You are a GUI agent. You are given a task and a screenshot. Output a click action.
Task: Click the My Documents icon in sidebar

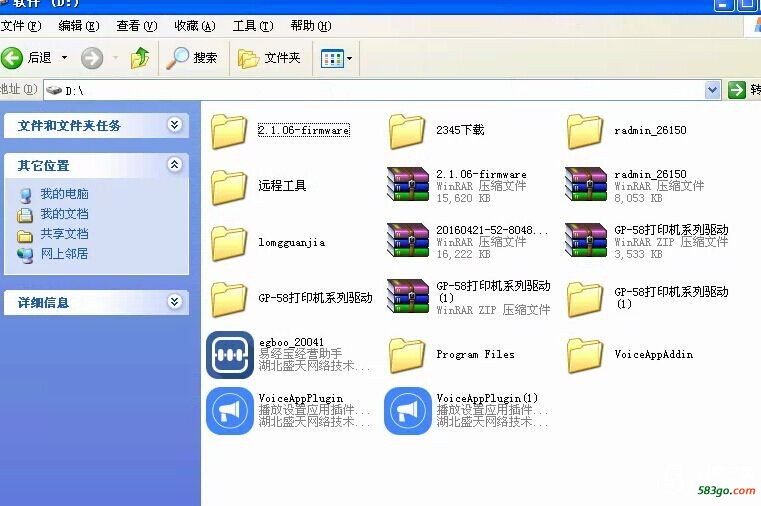(25, 215)
